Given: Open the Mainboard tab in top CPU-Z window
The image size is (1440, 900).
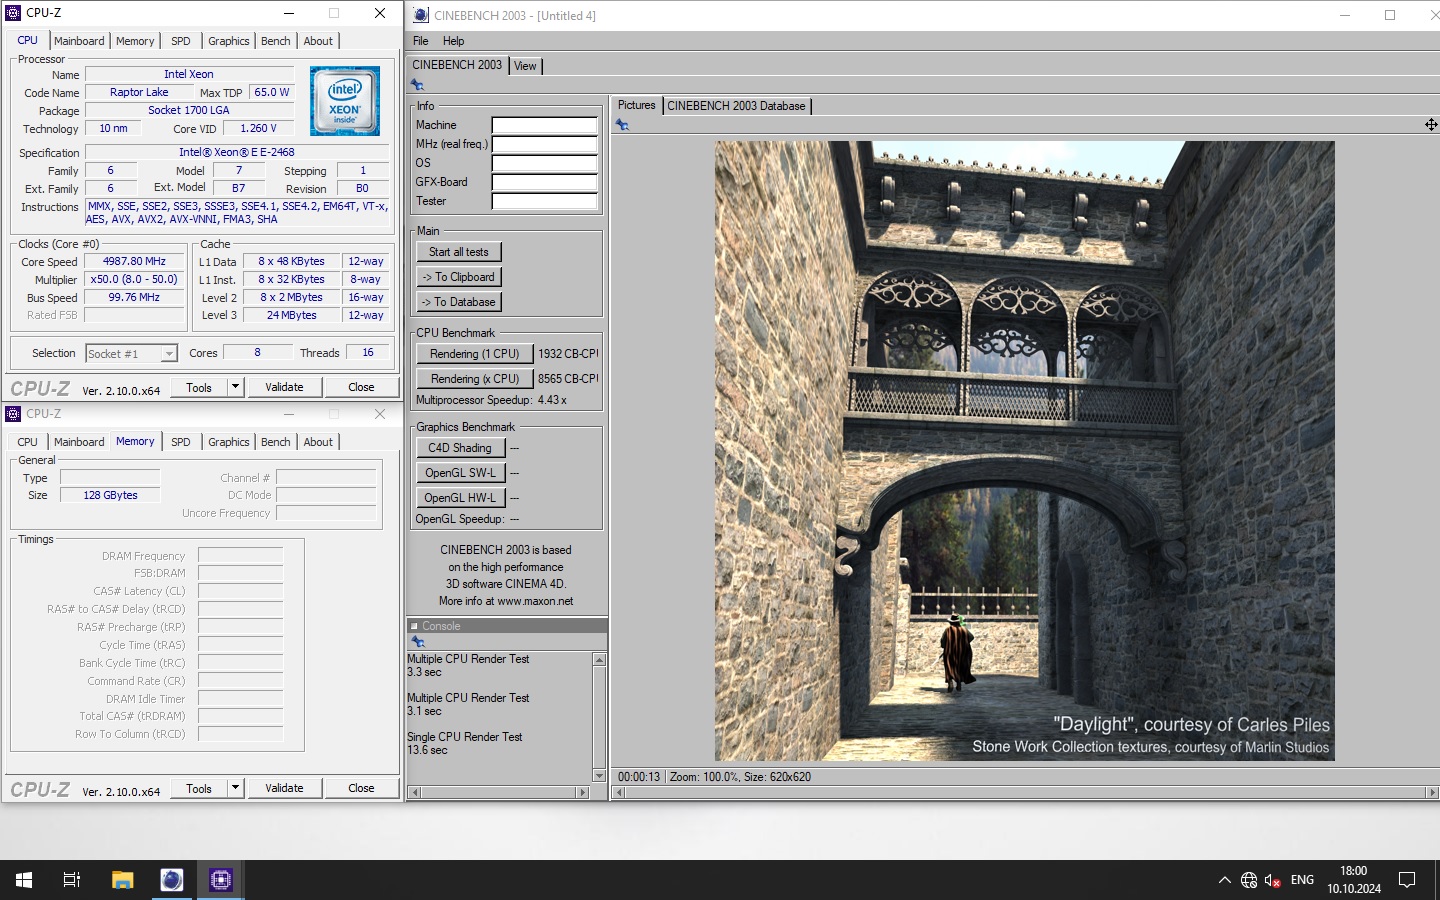Looking at the screenshot, I should coord(79,41).
